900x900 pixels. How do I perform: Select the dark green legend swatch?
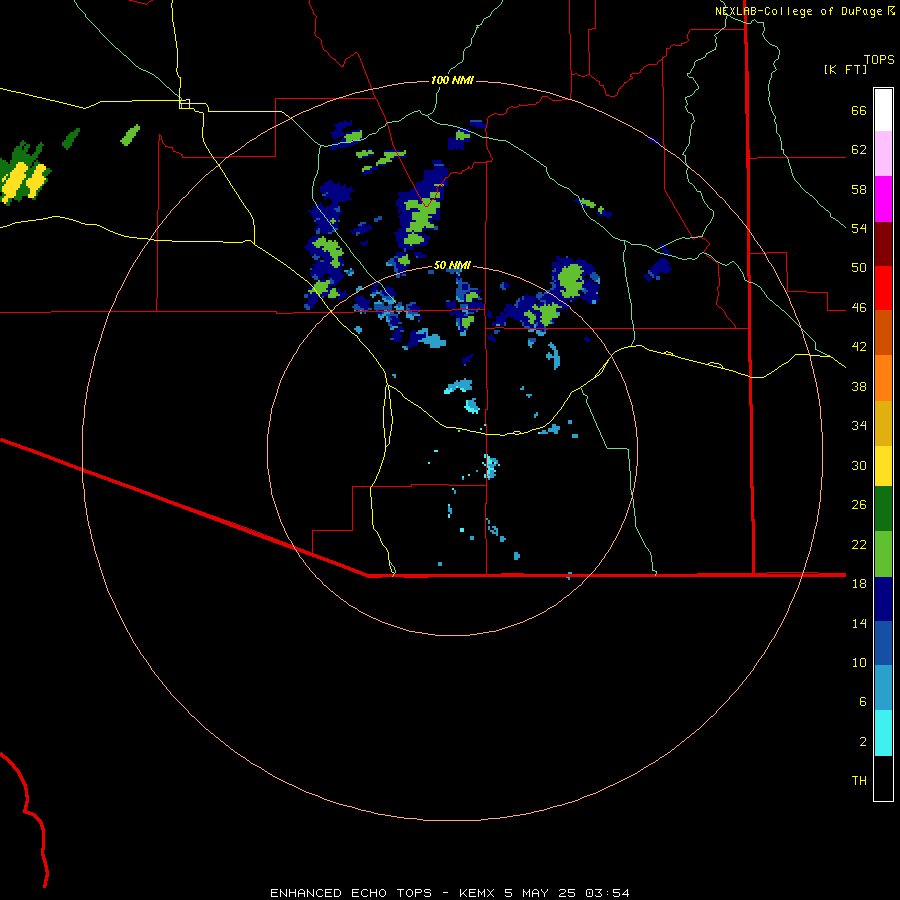tap(883, 509)
